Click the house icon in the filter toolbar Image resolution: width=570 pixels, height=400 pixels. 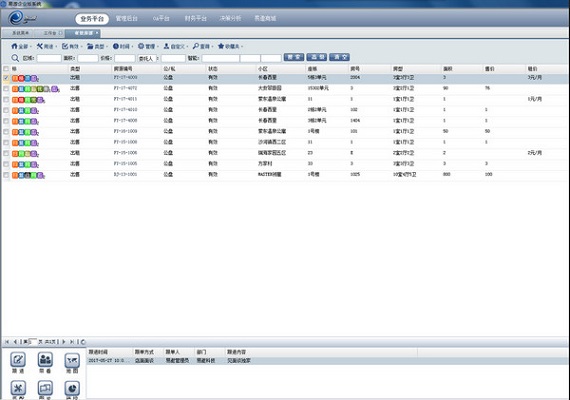[15, 46]
